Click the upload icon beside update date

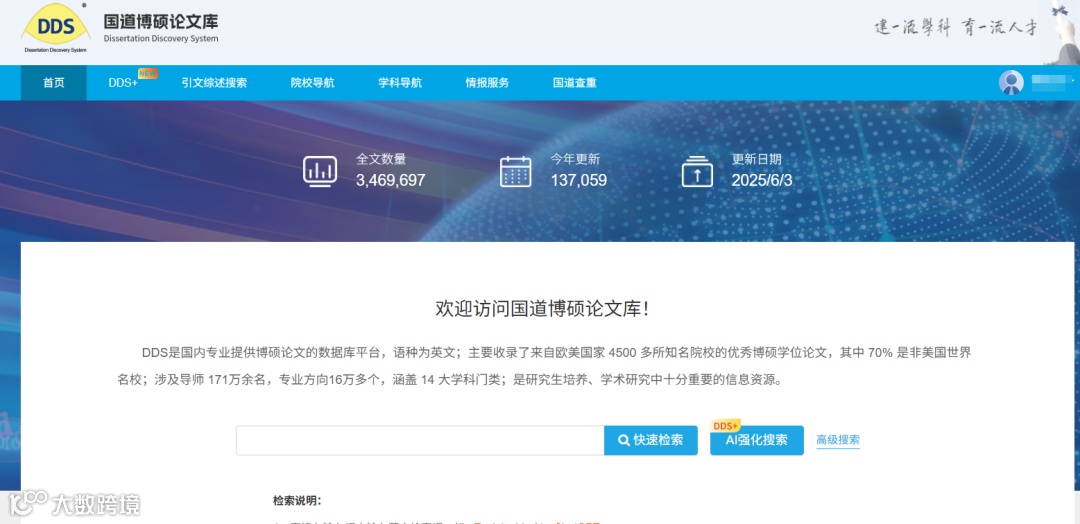pos(697,171)
